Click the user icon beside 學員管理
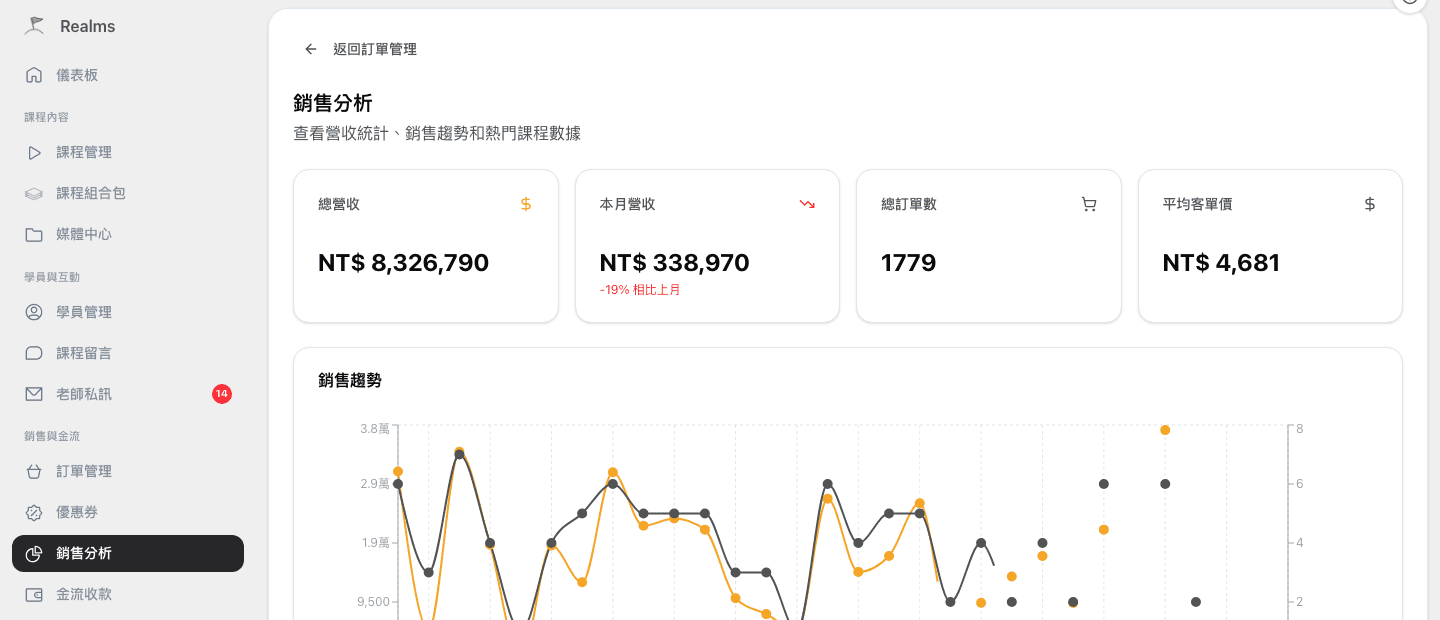Screen dimensions: 1440x620 pos(34,312)
